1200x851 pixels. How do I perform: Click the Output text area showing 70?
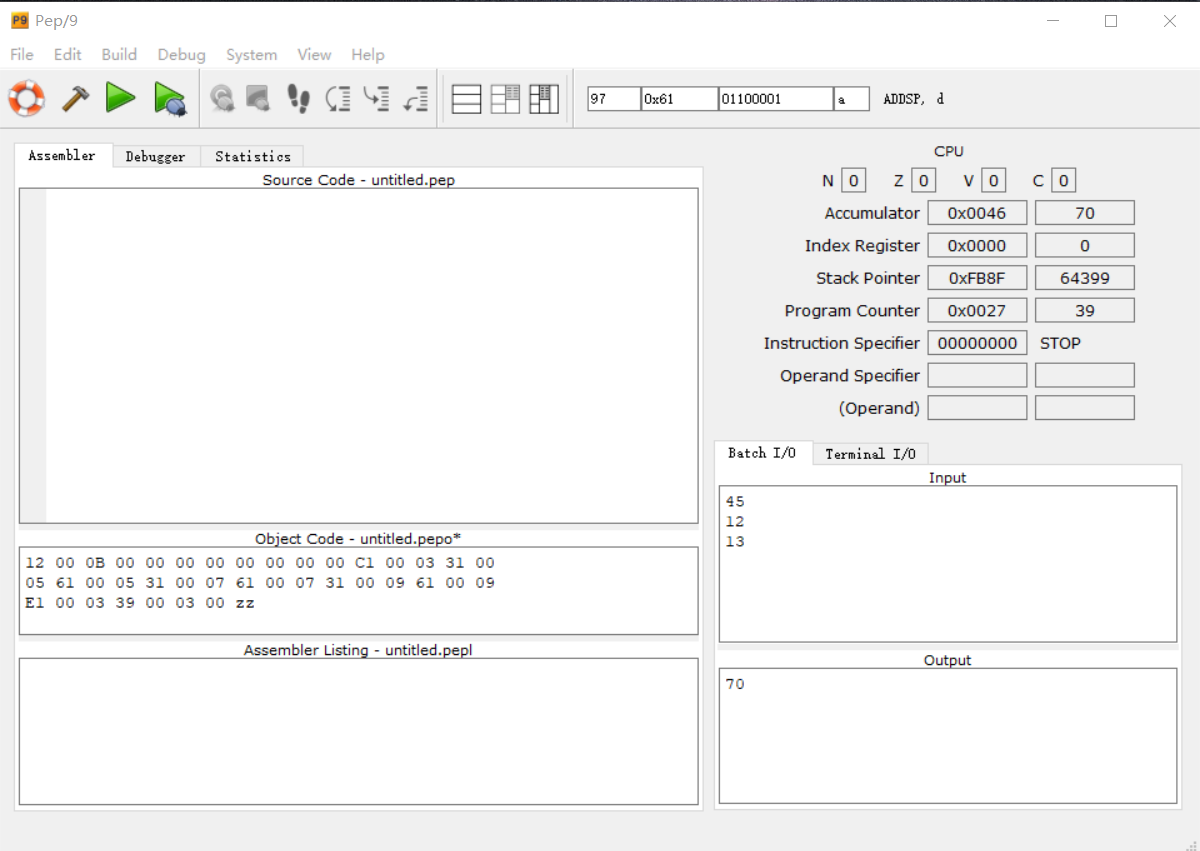click(948, 736)
